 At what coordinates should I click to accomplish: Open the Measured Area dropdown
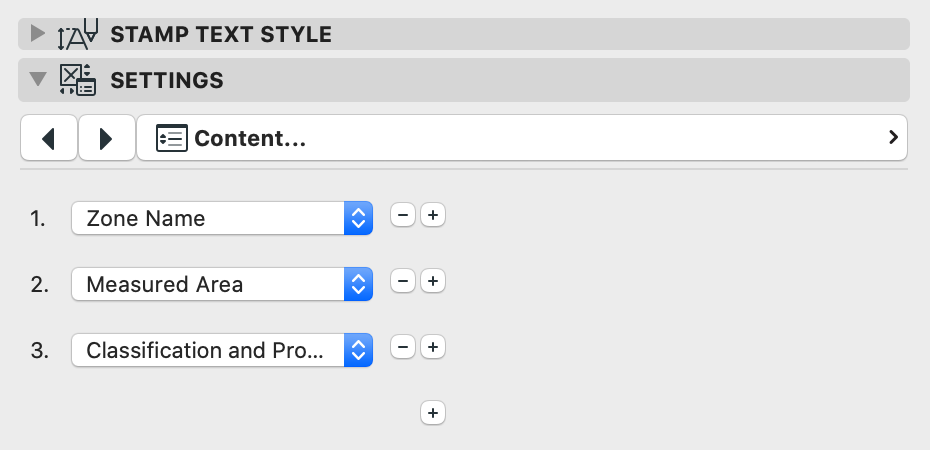coord(221,284)
